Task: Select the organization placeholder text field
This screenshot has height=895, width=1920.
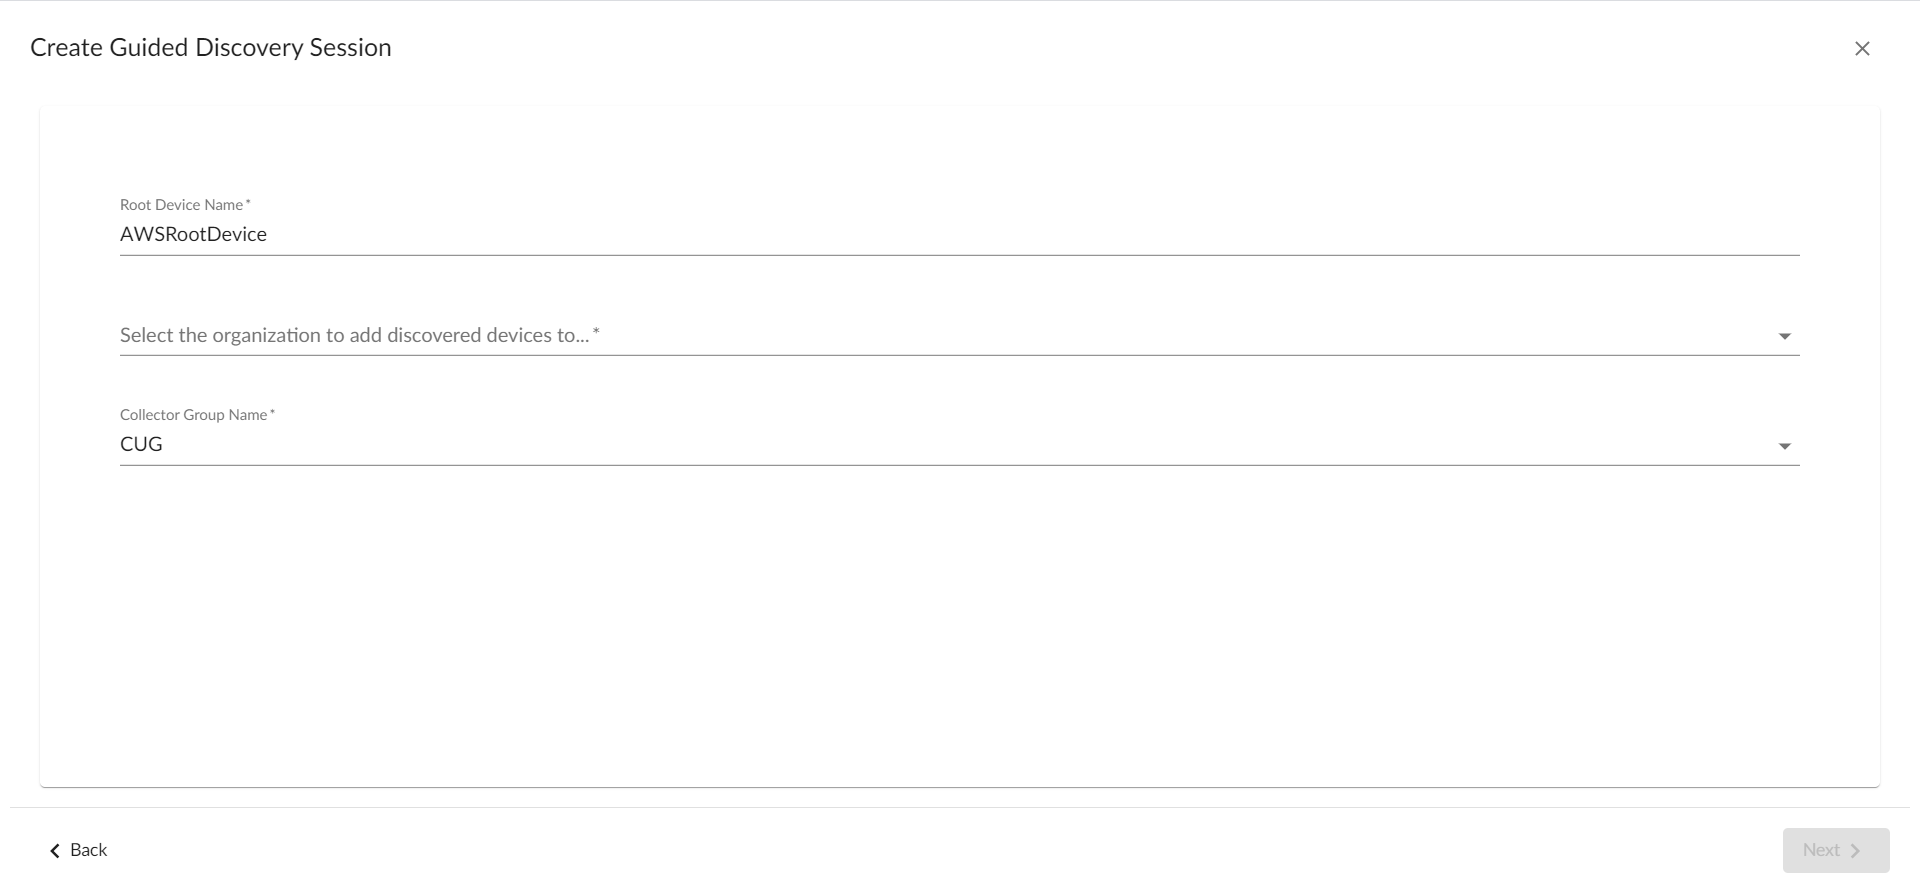Action: tap(355, 335)
